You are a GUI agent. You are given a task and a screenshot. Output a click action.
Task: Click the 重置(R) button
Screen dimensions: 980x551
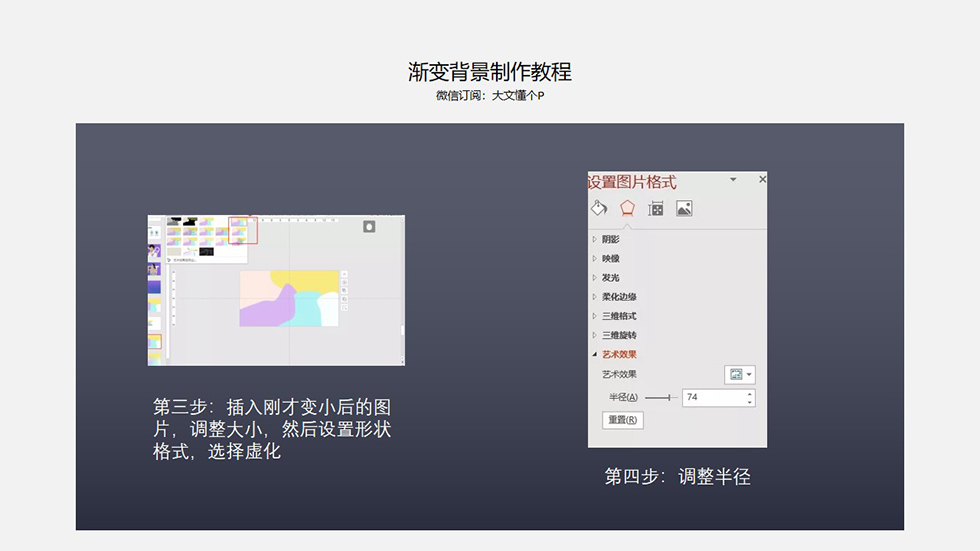click(x=623, y=420)
